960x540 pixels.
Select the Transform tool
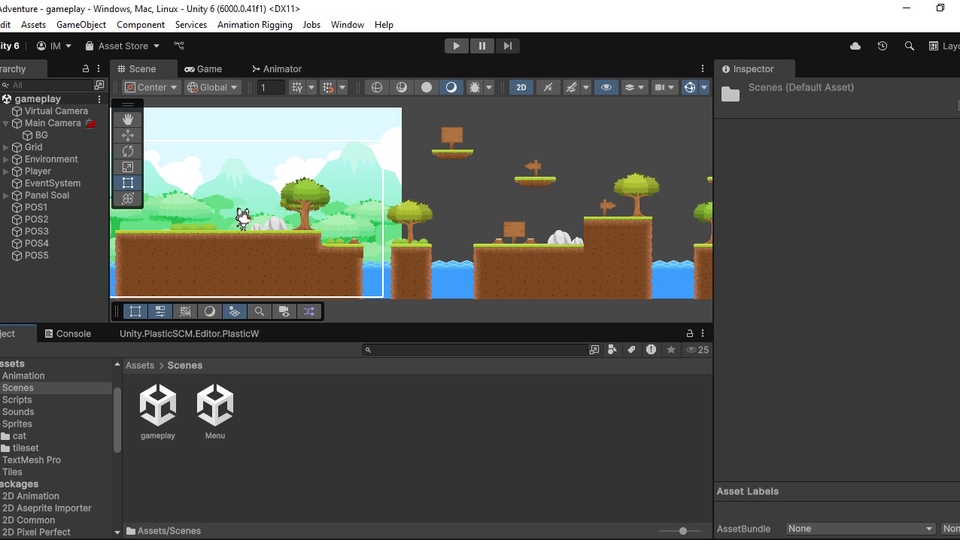click(x=128, y=199)
